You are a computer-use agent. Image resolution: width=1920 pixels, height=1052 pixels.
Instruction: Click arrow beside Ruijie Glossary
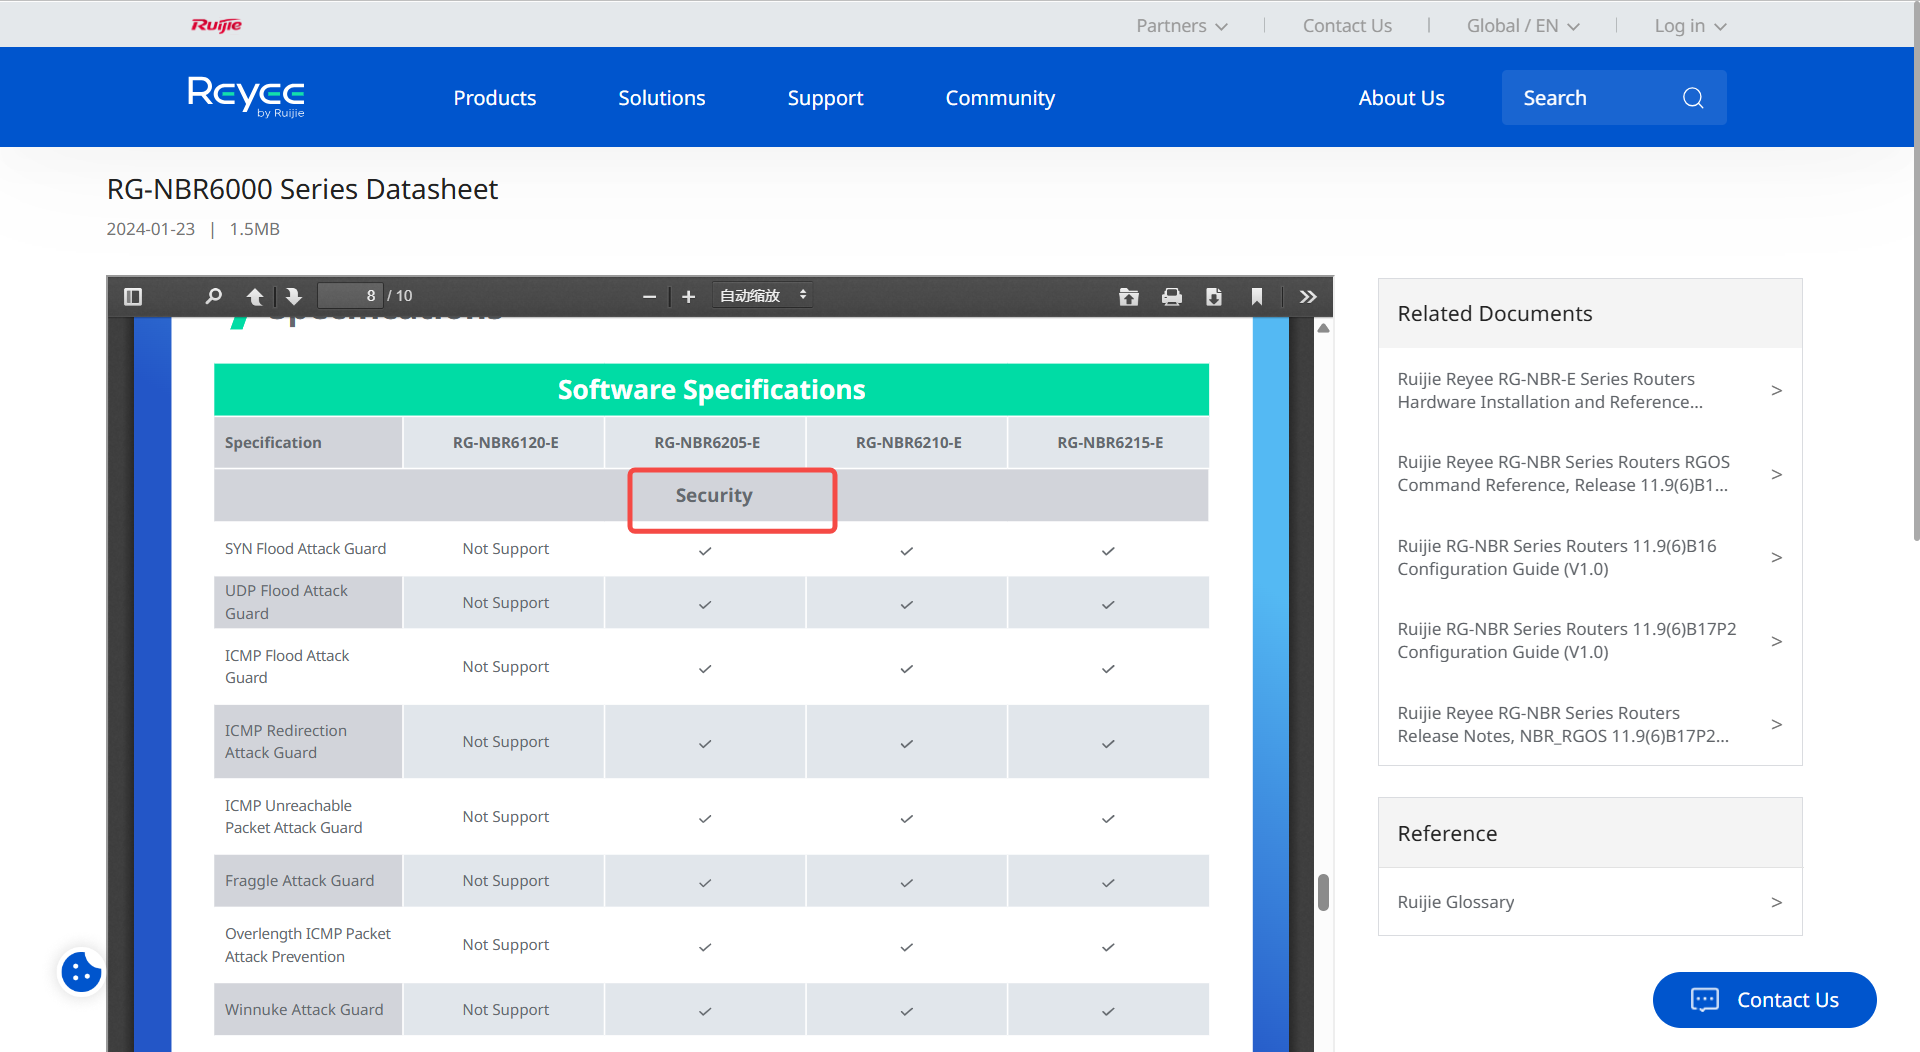click(x=1776, y=902)
